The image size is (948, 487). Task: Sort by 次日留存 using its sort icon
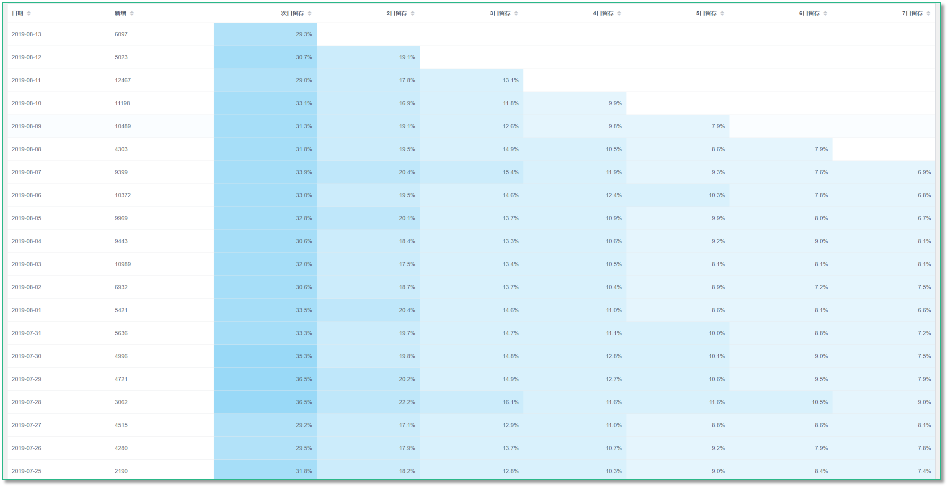310,14
